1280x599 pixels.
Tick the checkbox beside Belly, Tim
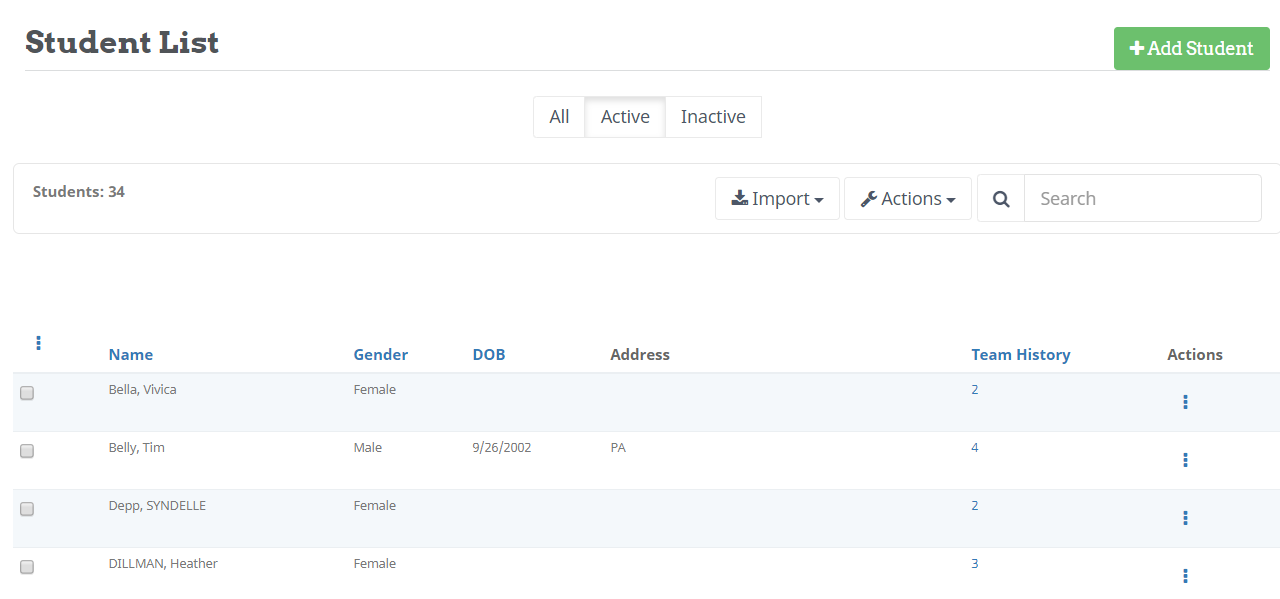(27, 451)
